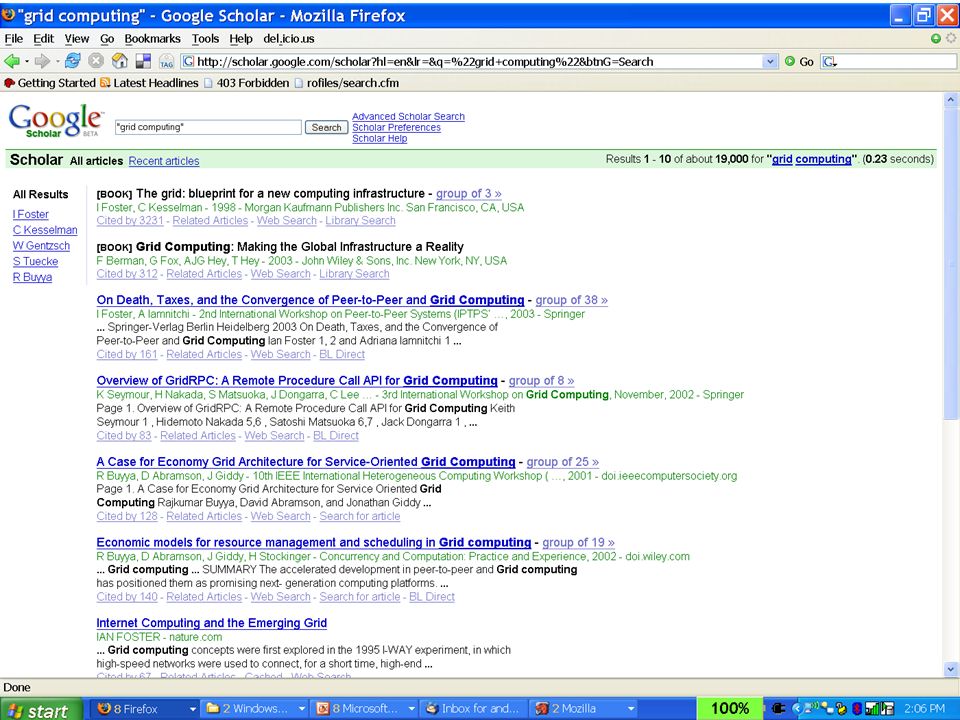Click the green add icon at top right
This screenshot has width=960, height=720.
[936, 39]
